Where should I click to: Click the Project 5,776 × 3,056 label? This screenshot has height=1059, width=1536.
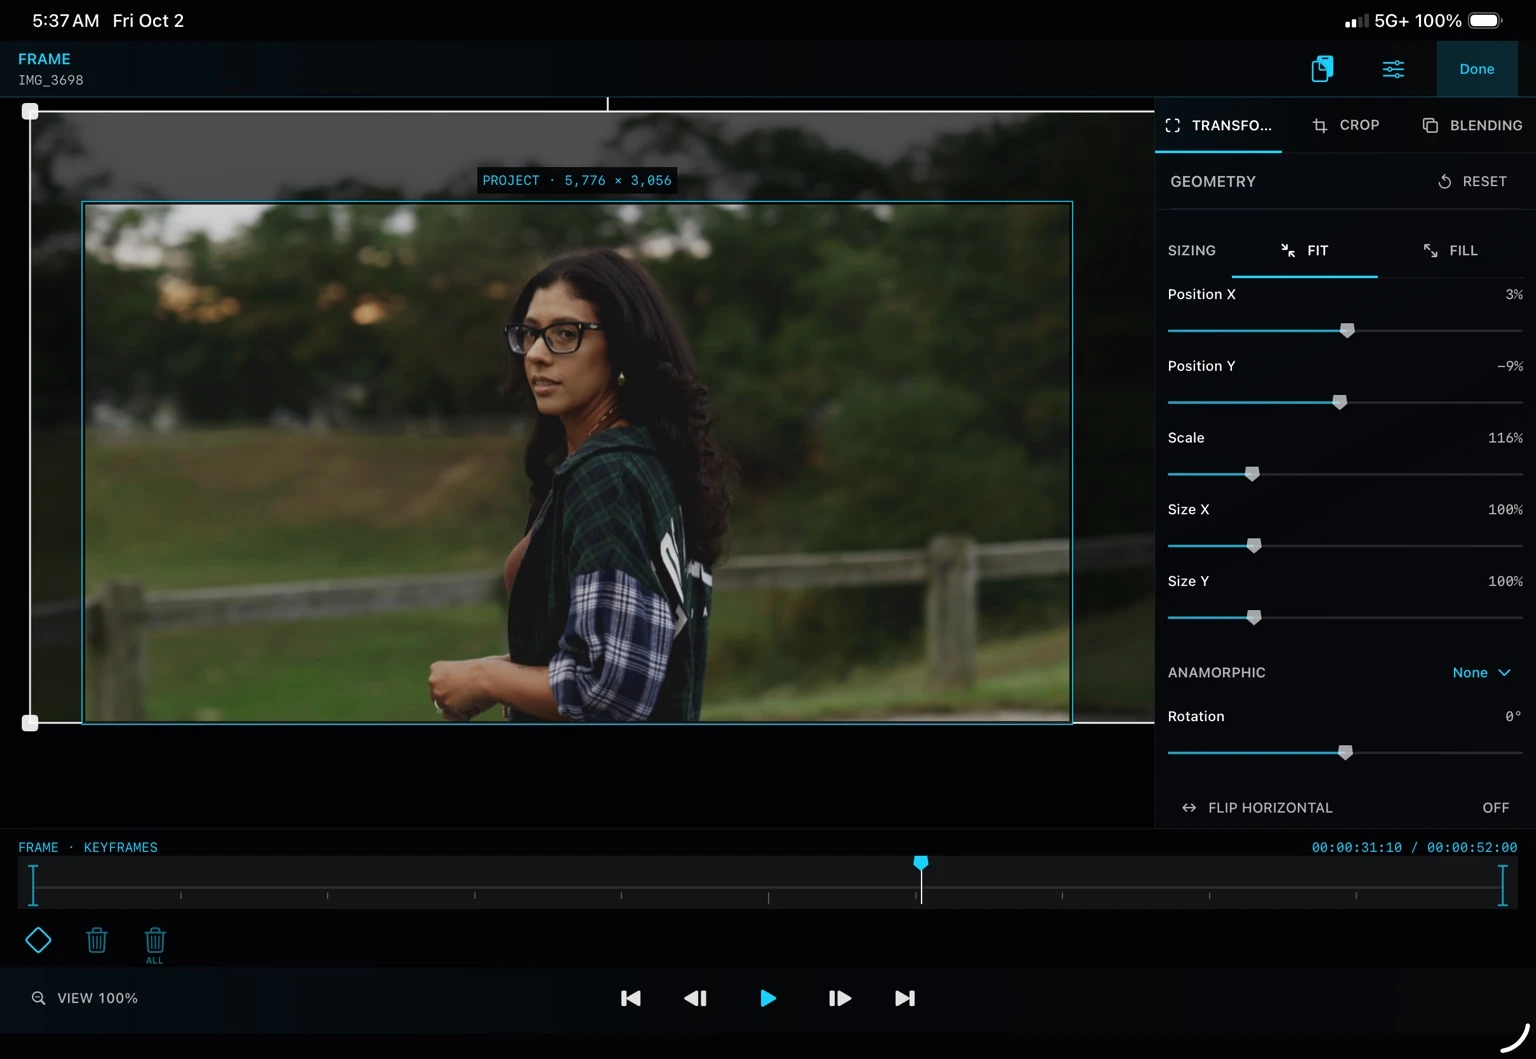click(x=577, y=180)
